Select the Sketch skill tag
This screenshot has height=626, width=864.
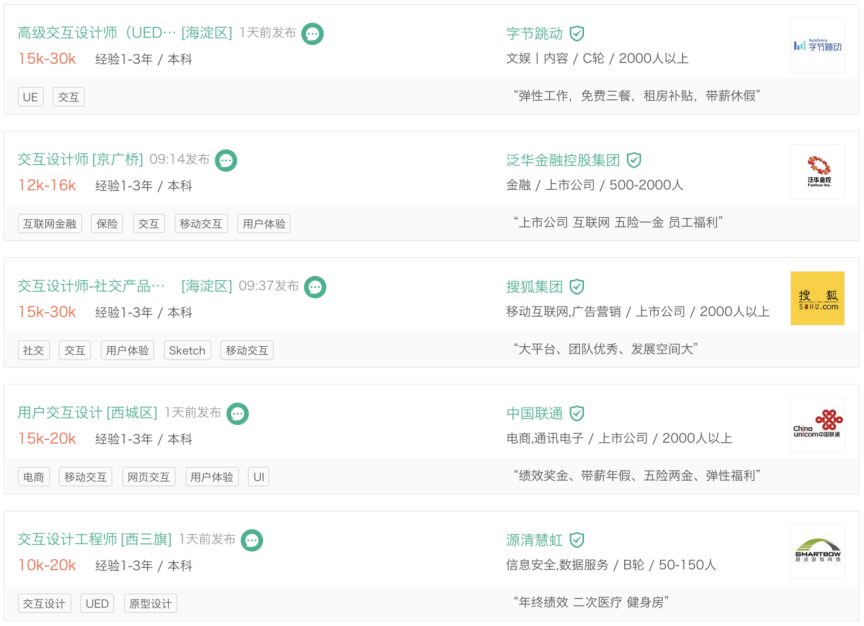[x=187, y=350]
